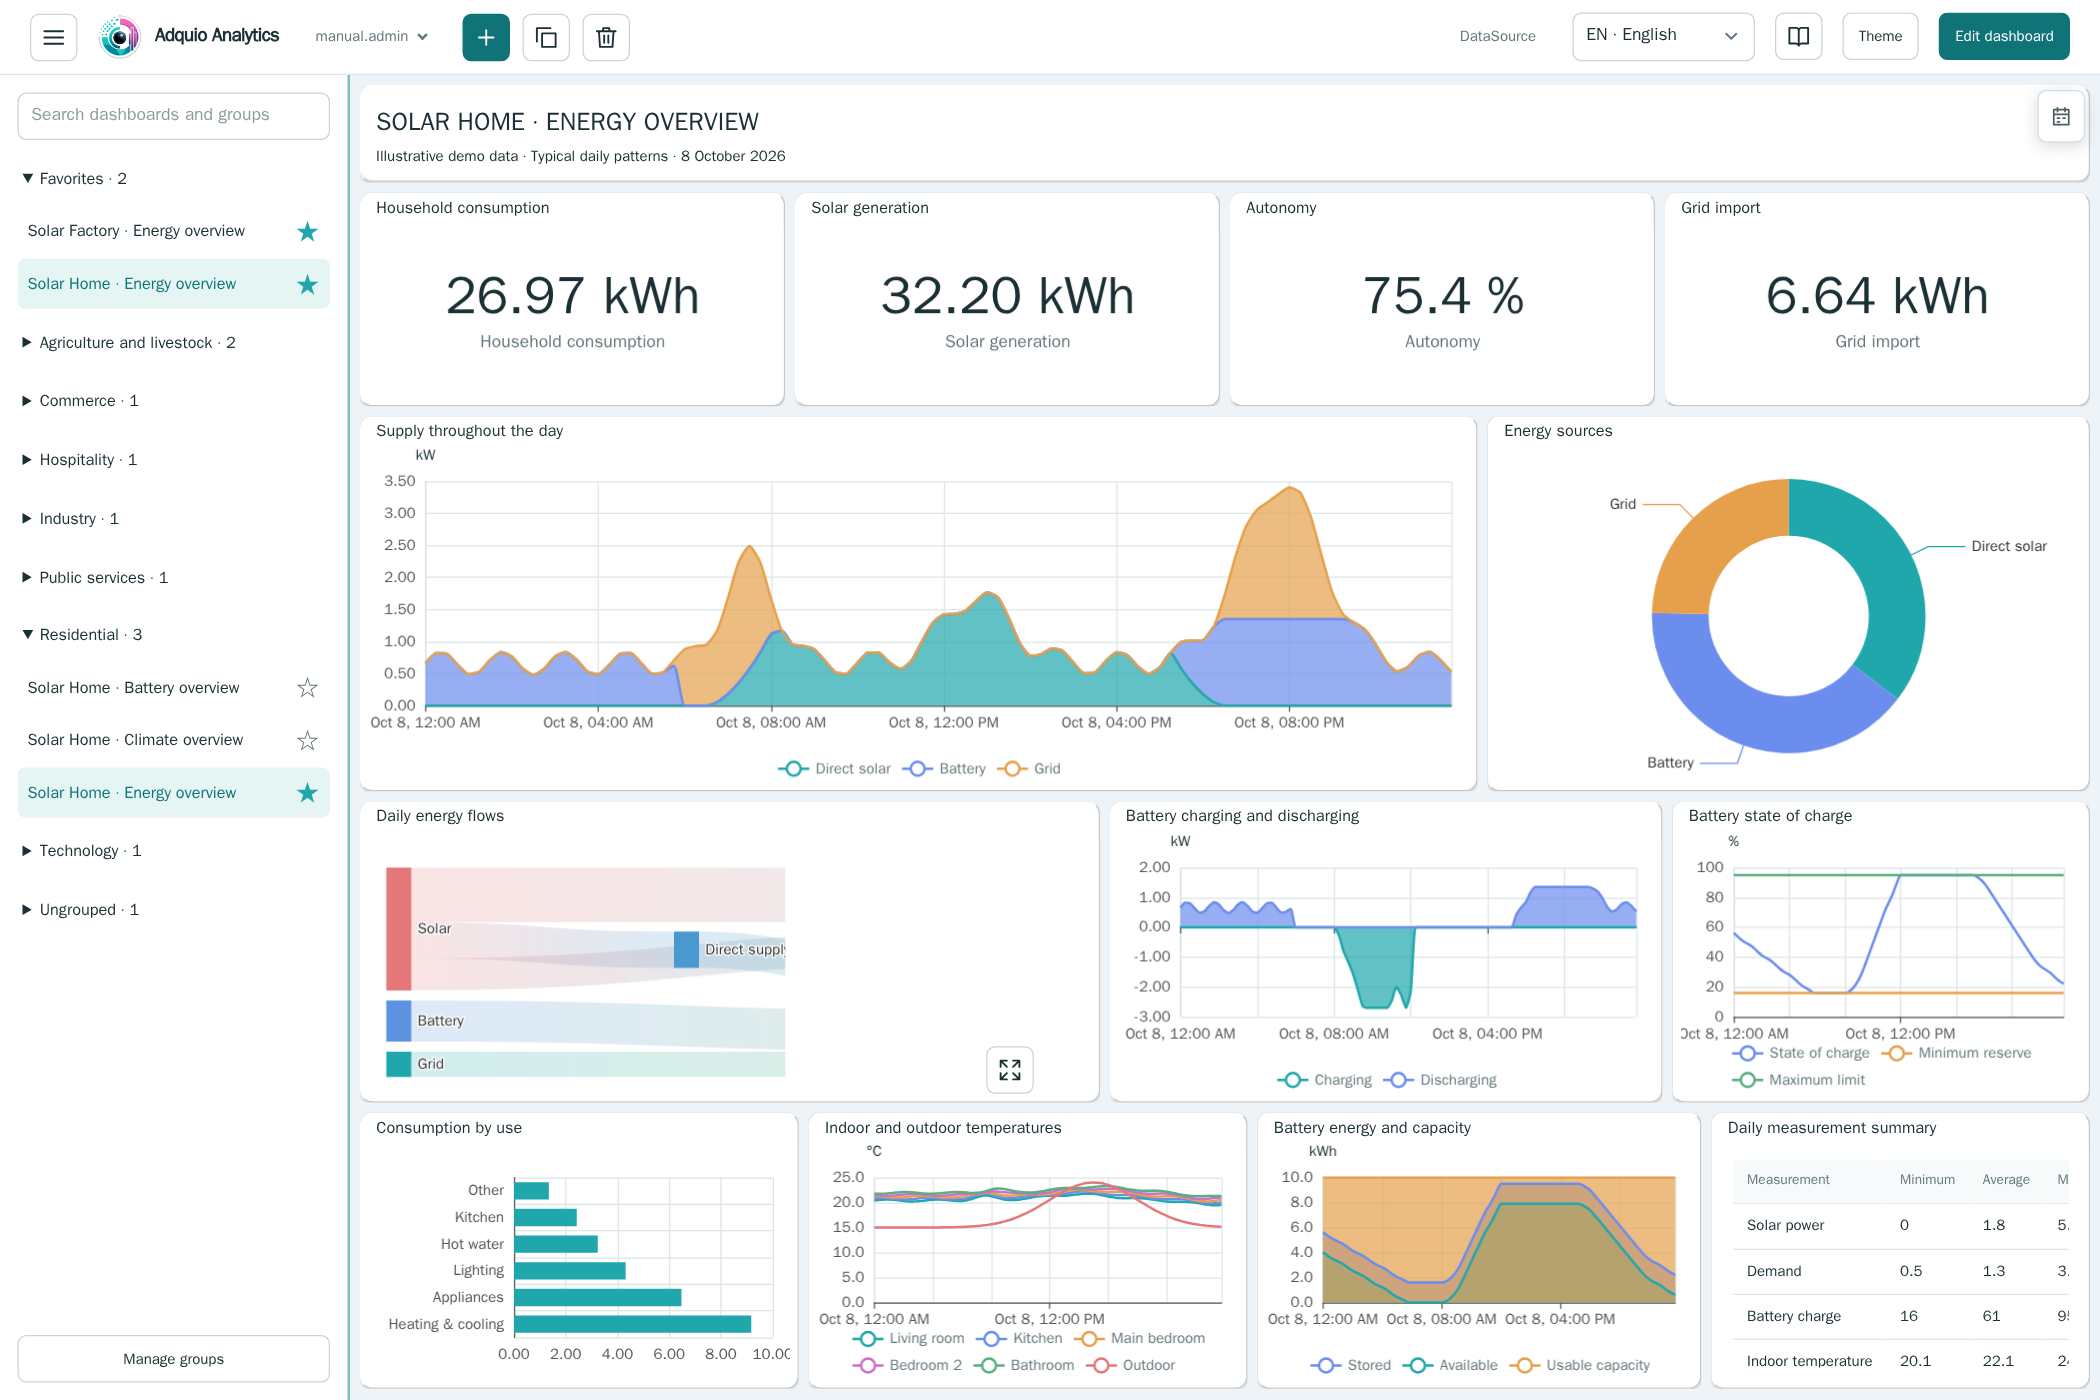
Task: Click Appliances consumption bar
Action: pos(597,1297)
